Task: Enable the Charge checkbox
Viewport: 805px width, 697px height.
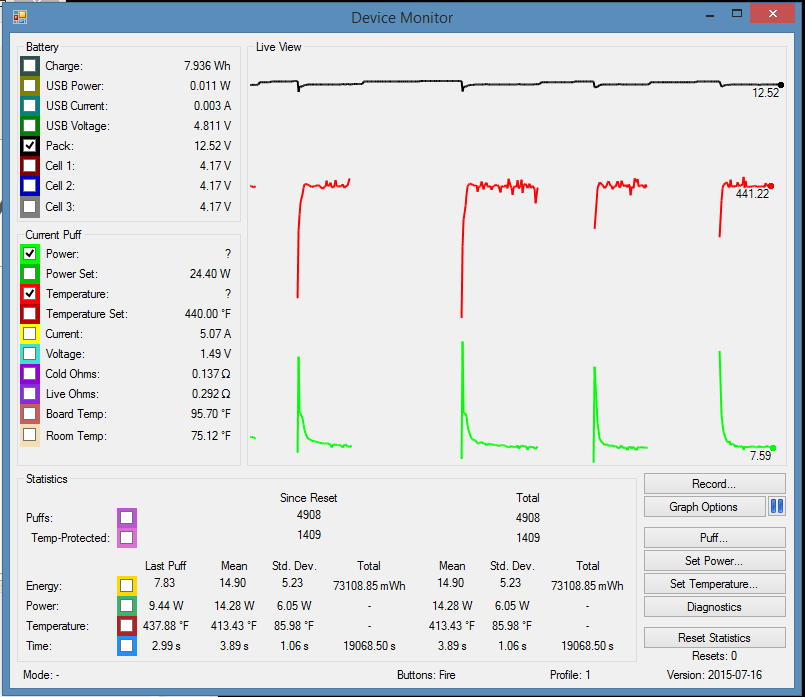Action: (30, 66)
